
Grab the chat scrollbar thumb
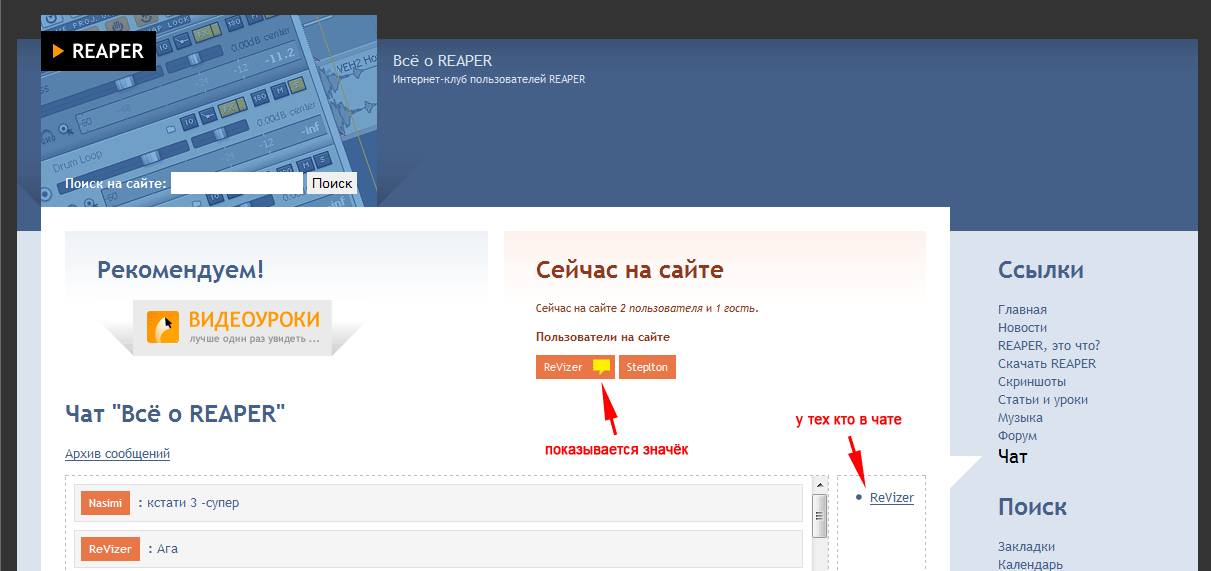click(x=819, y=517)
